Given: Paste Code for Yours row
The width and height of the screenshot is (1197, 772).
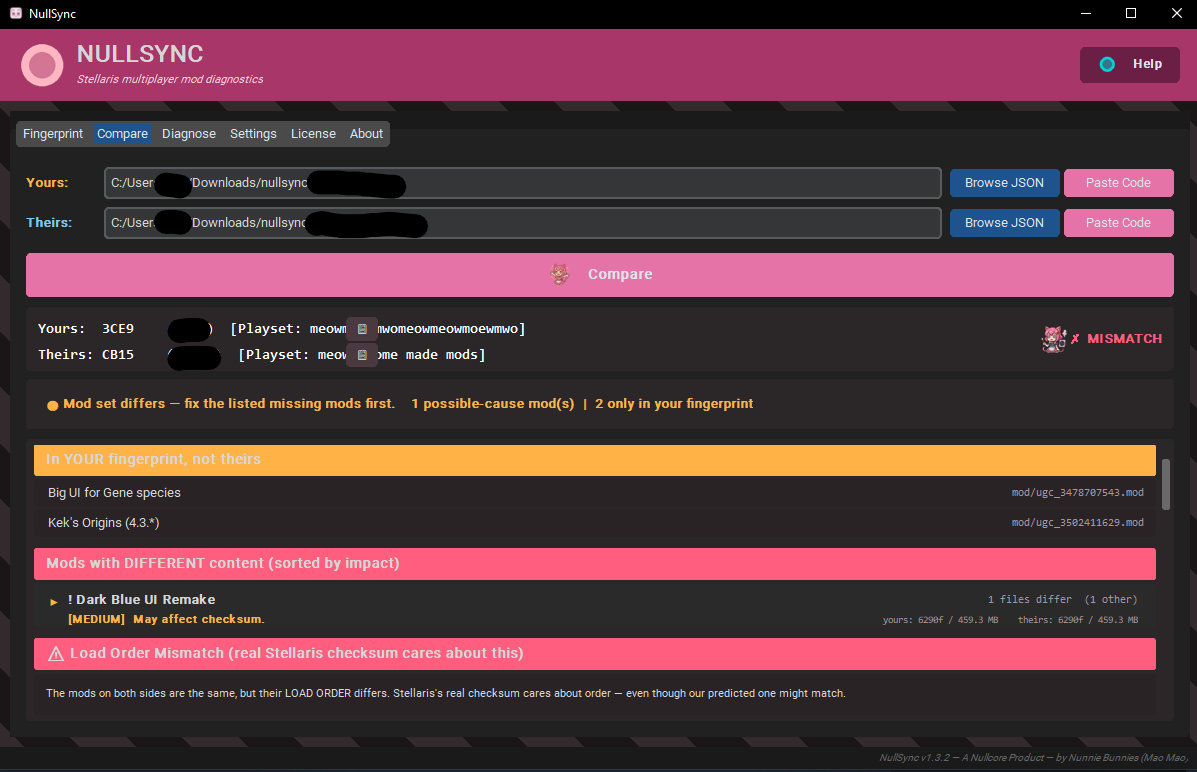Looking at the screenshot, I should pos(1118,183).
